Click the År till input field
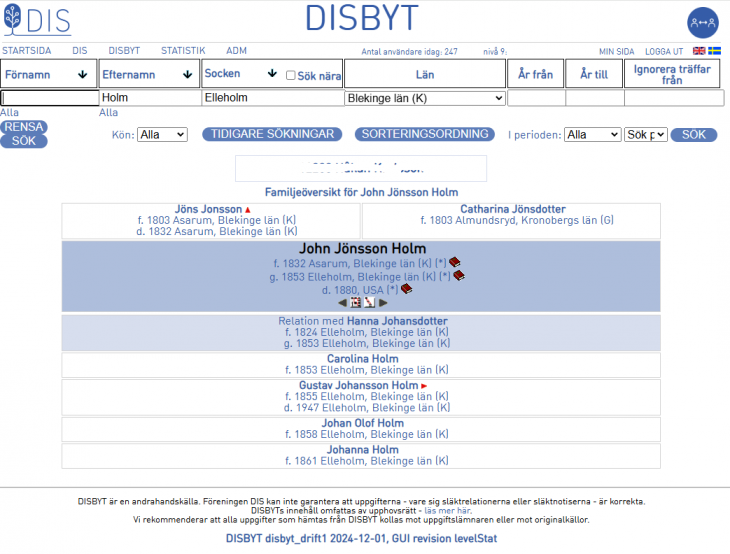The height and width of the screenshot is (554, 730). click(595, 98)
